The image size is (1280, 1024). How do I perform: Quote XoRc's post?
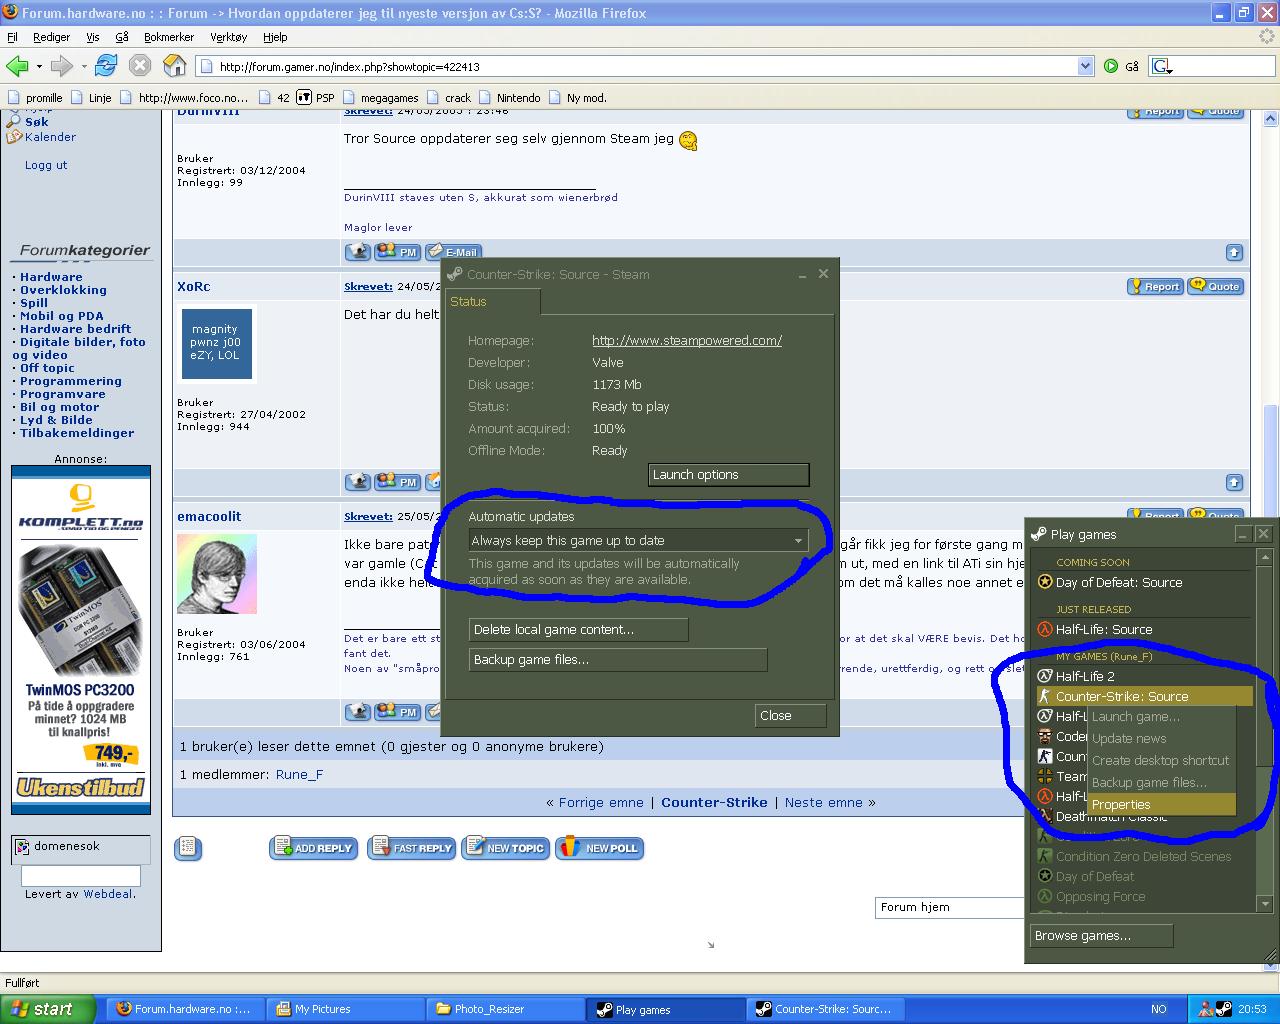click(x=1216, y=286)
